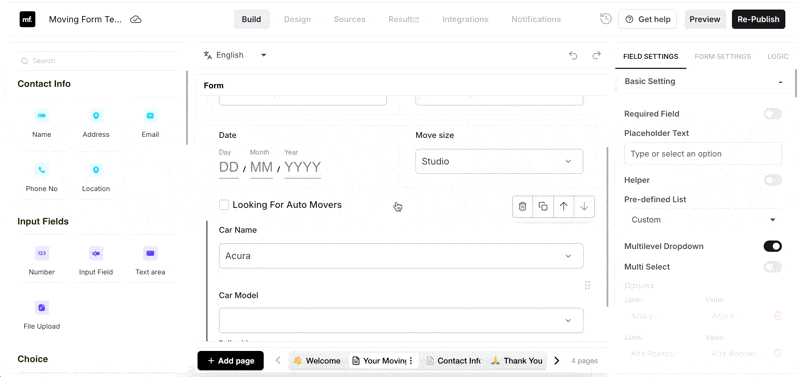Delete the field with trash icon
Screen dimensions: 800x377
pos(522,206)
